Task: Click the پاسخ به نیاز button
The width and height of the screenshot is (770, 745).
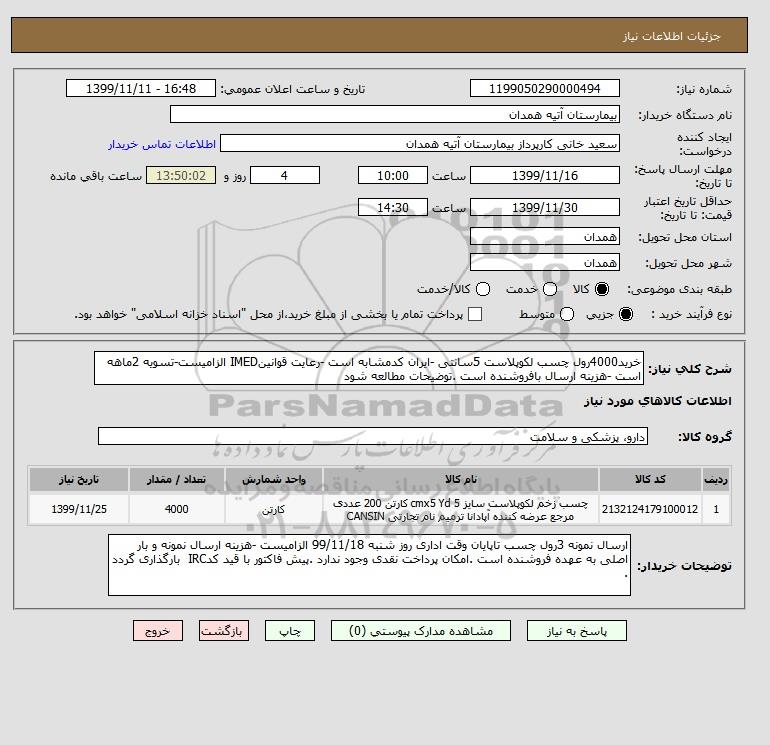Action: point(577,631)
